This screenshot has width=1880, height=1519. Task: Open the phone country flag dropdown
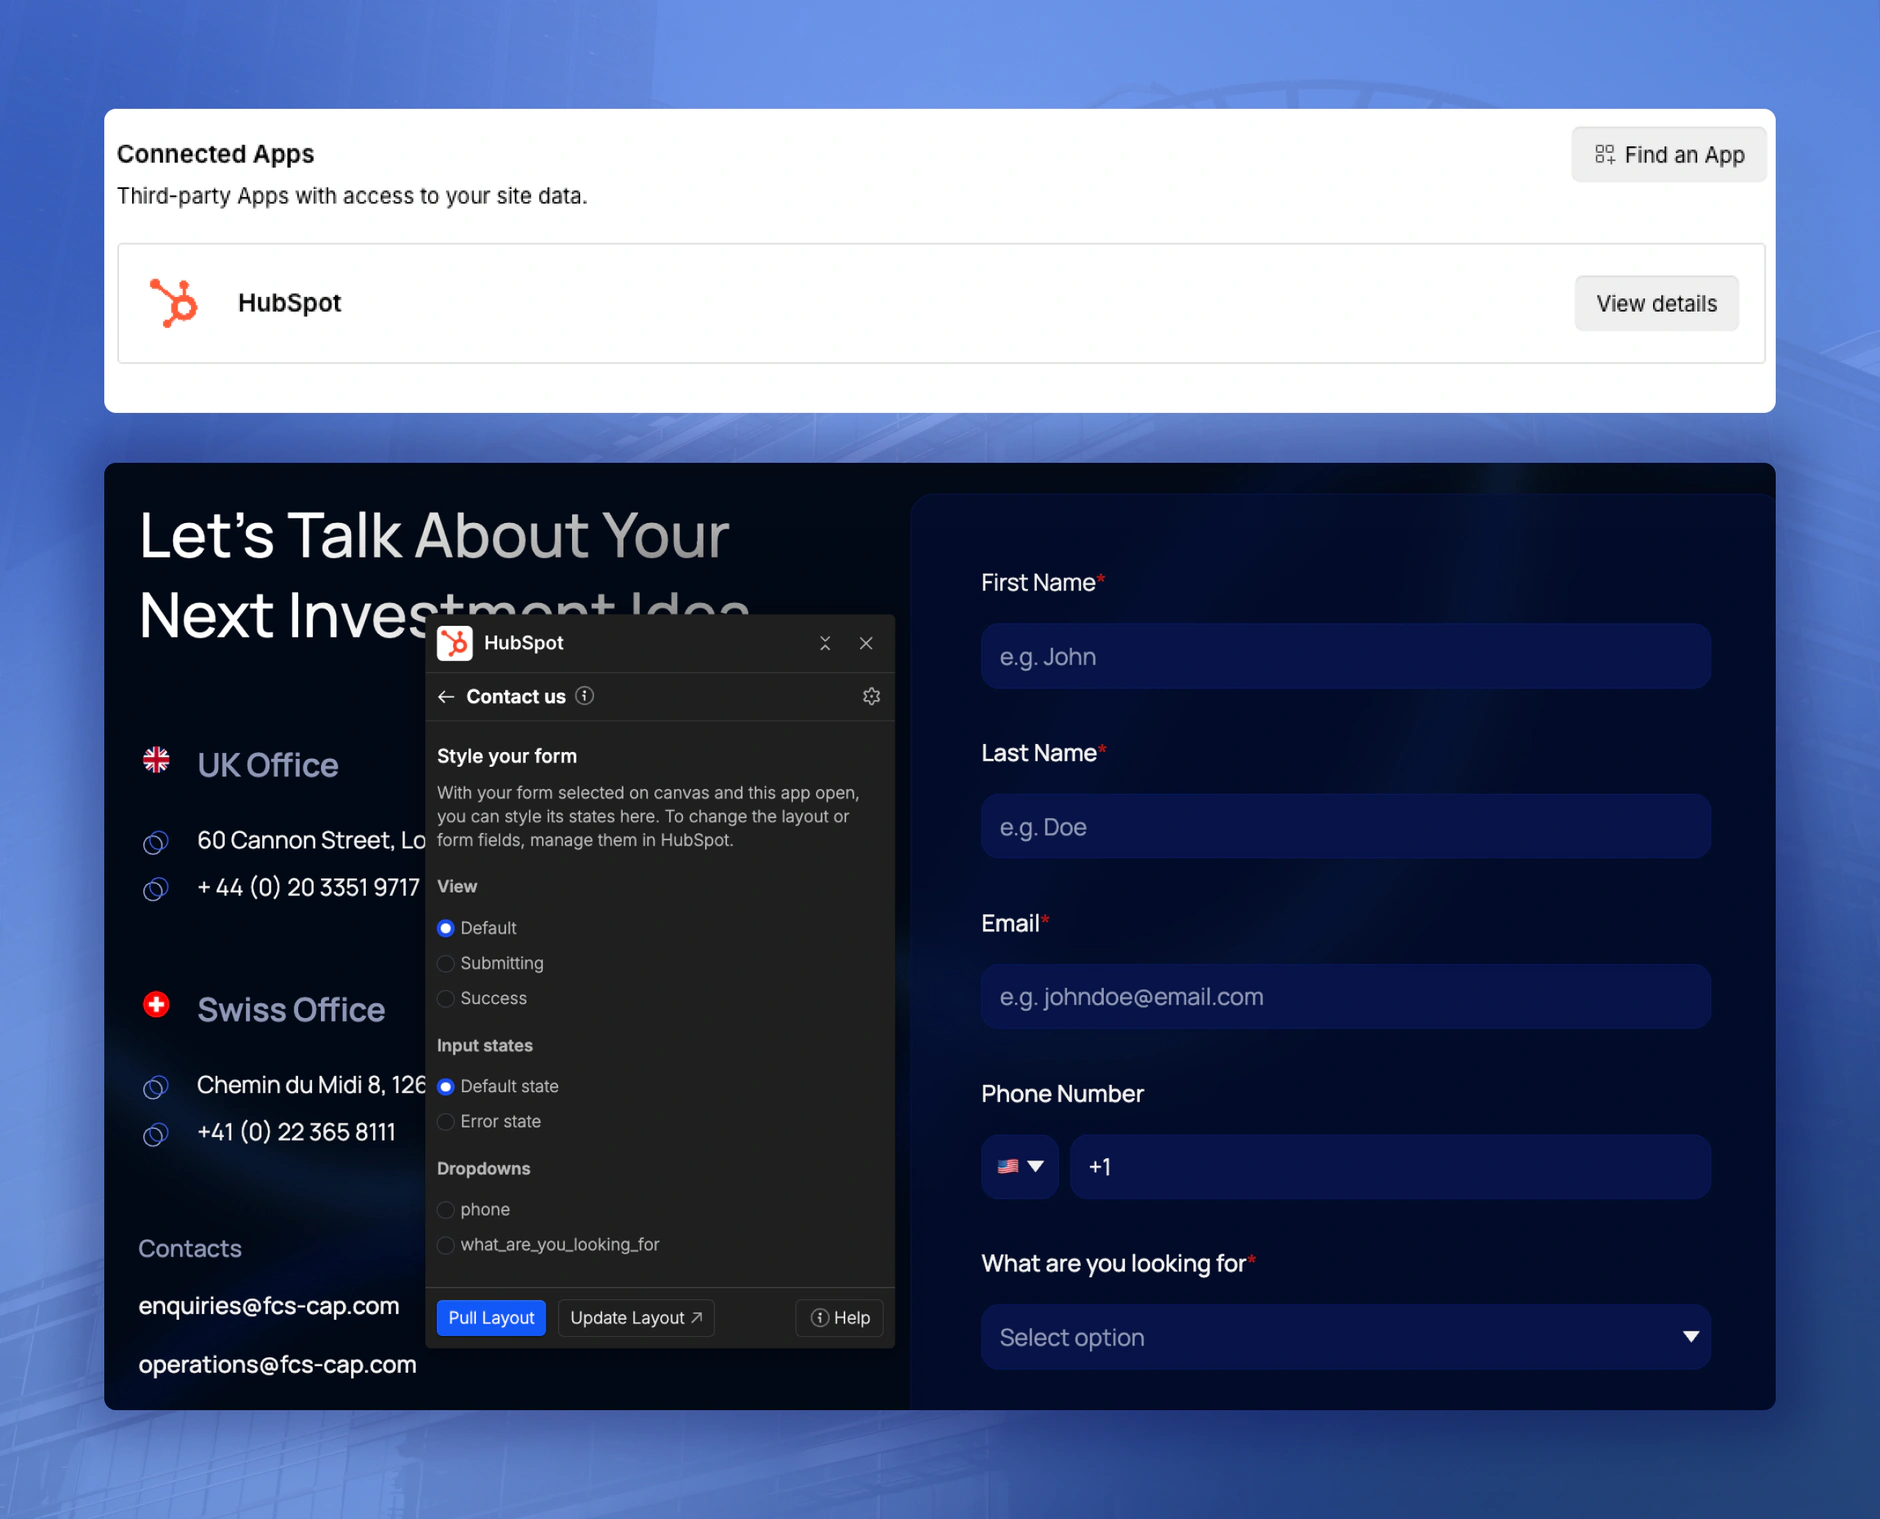point(1020,1166)
